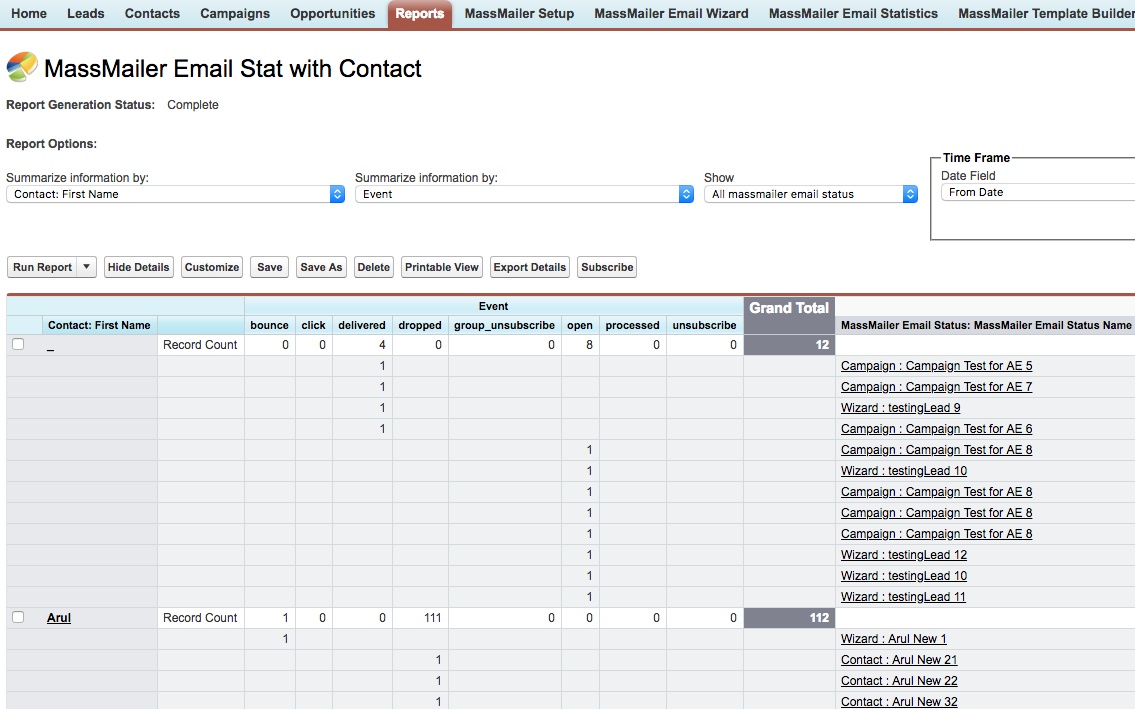Click the Customize button

(x=211, y=267)
